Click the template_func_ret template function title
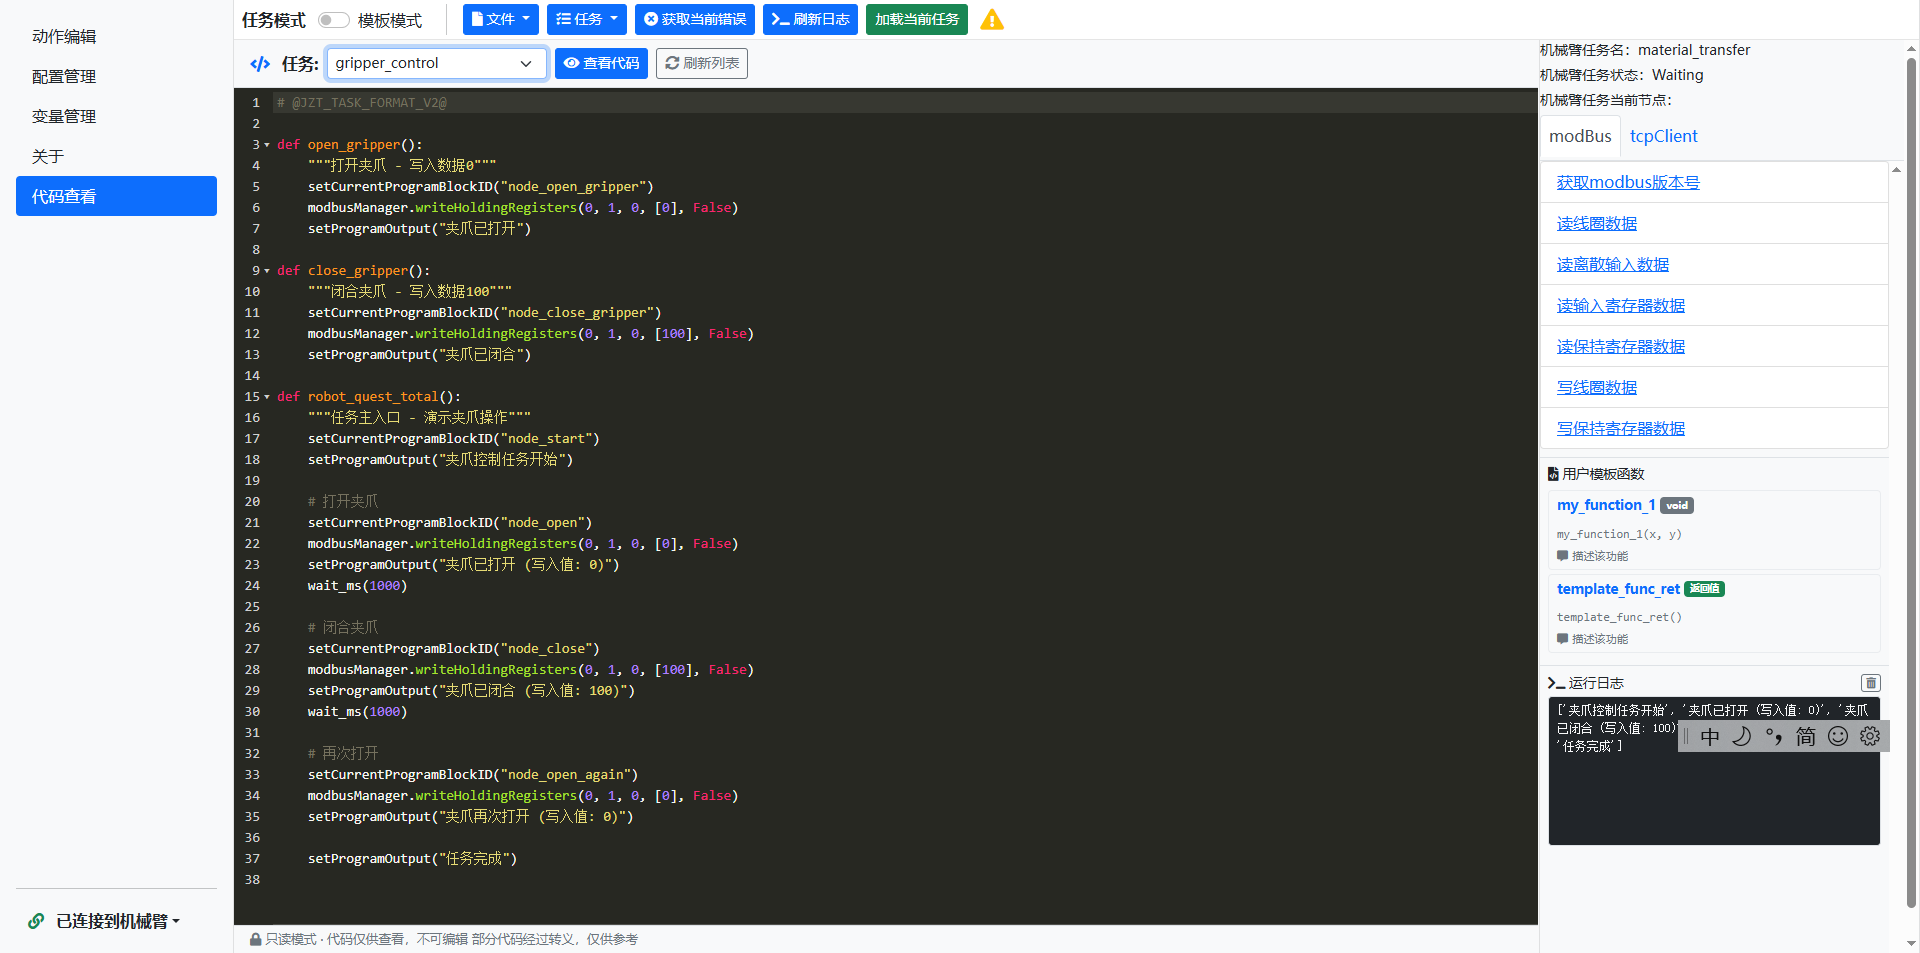Image resolution: width=1920 pixels, height=953 pixels. coord(1618,589)
